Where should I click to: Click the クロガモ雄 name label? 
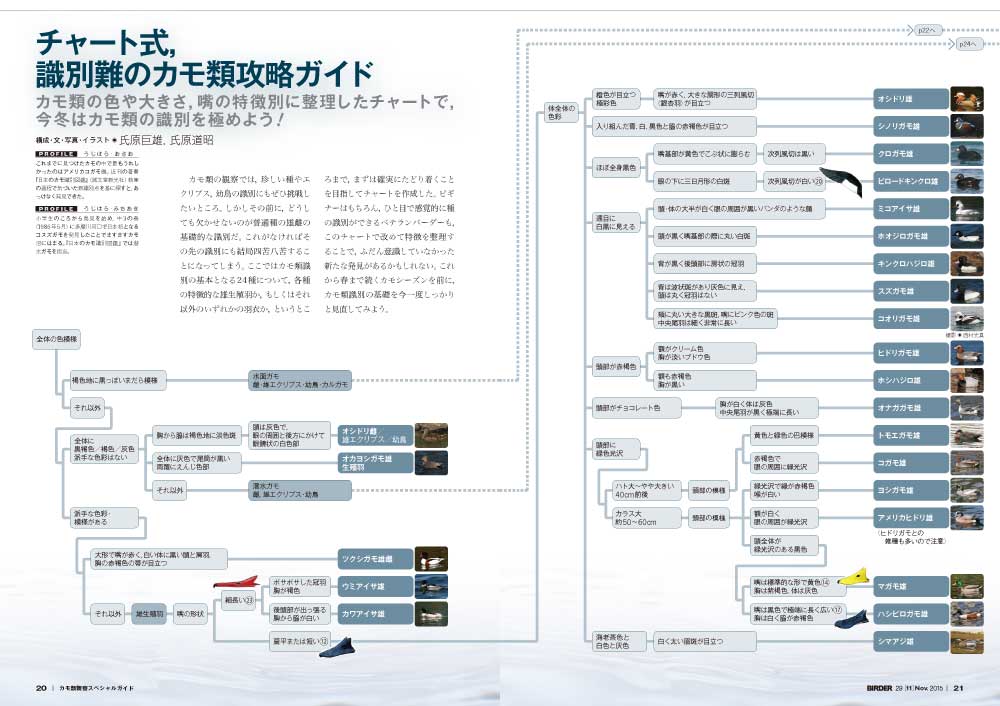[x=911, y=154]
